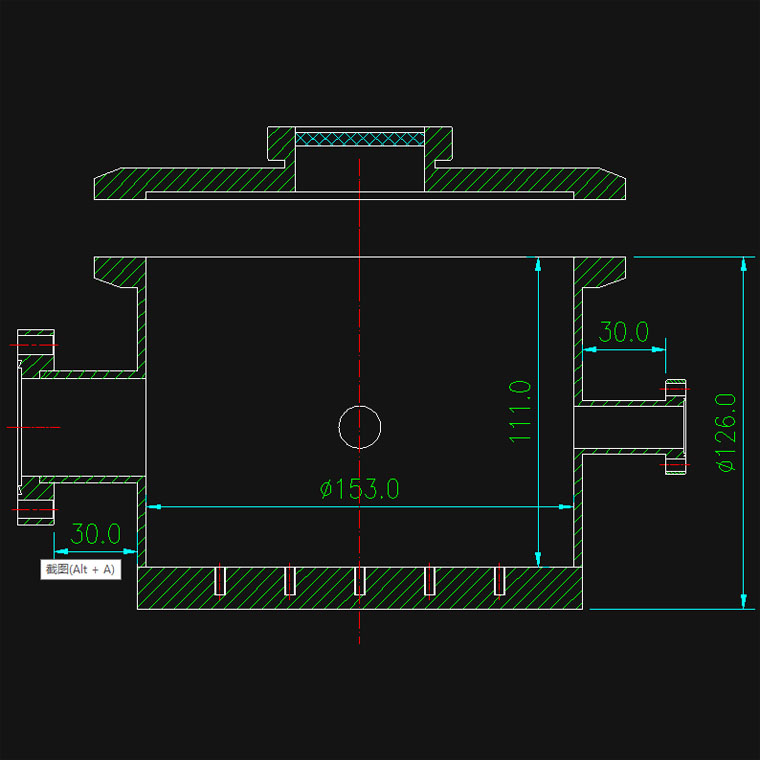Select the blue cross-hatched mesh in the lid
Screen dimensions: 760x760
pyautogui.click(x=360, y=138)
